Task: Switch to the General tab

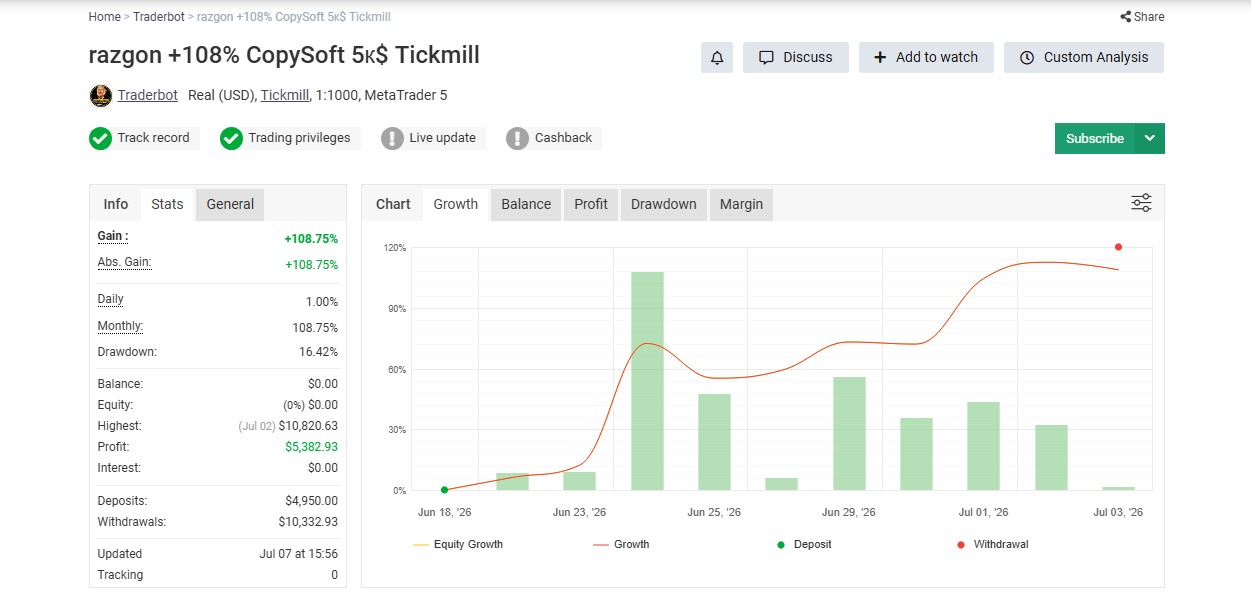Action: coord(230,204)
